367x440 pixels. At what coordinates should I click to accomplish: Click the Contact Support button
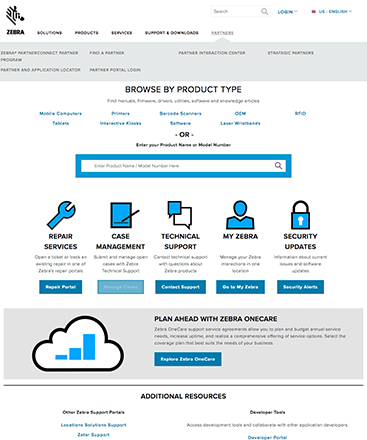[180, 287]
